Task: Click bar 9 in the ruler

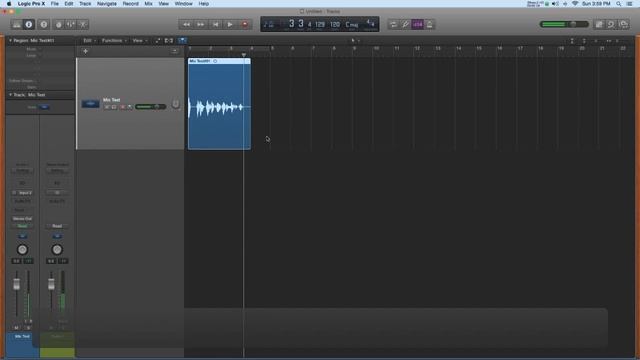Action: pyautogui.click(x=354, y=48)
